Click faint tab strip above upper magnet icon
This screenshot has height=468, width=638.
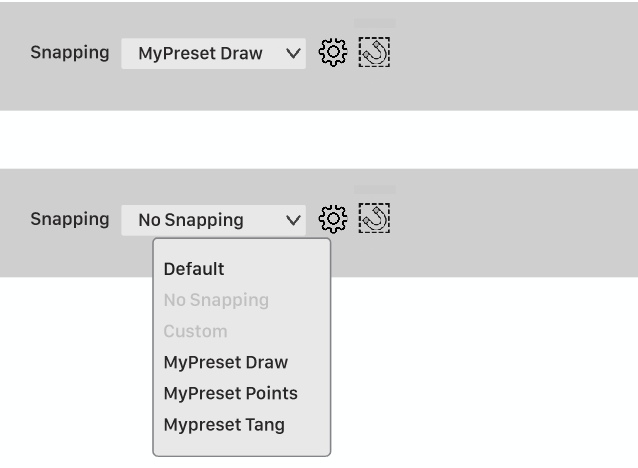(374, 23)
